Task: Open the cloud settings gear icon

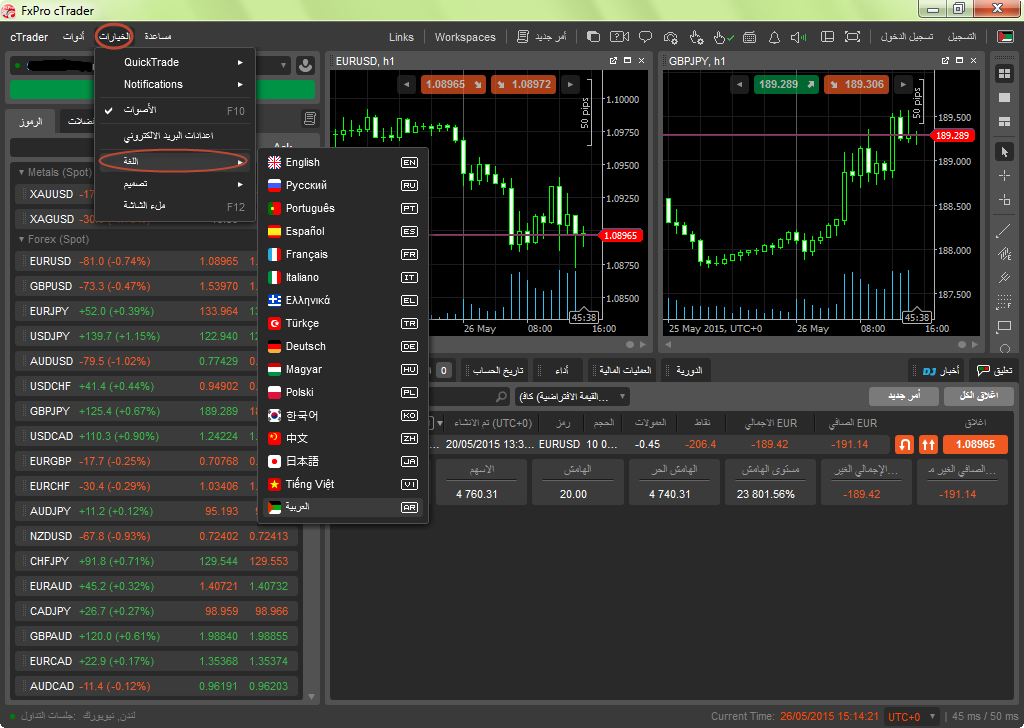Action: click(x=671, y=37)
